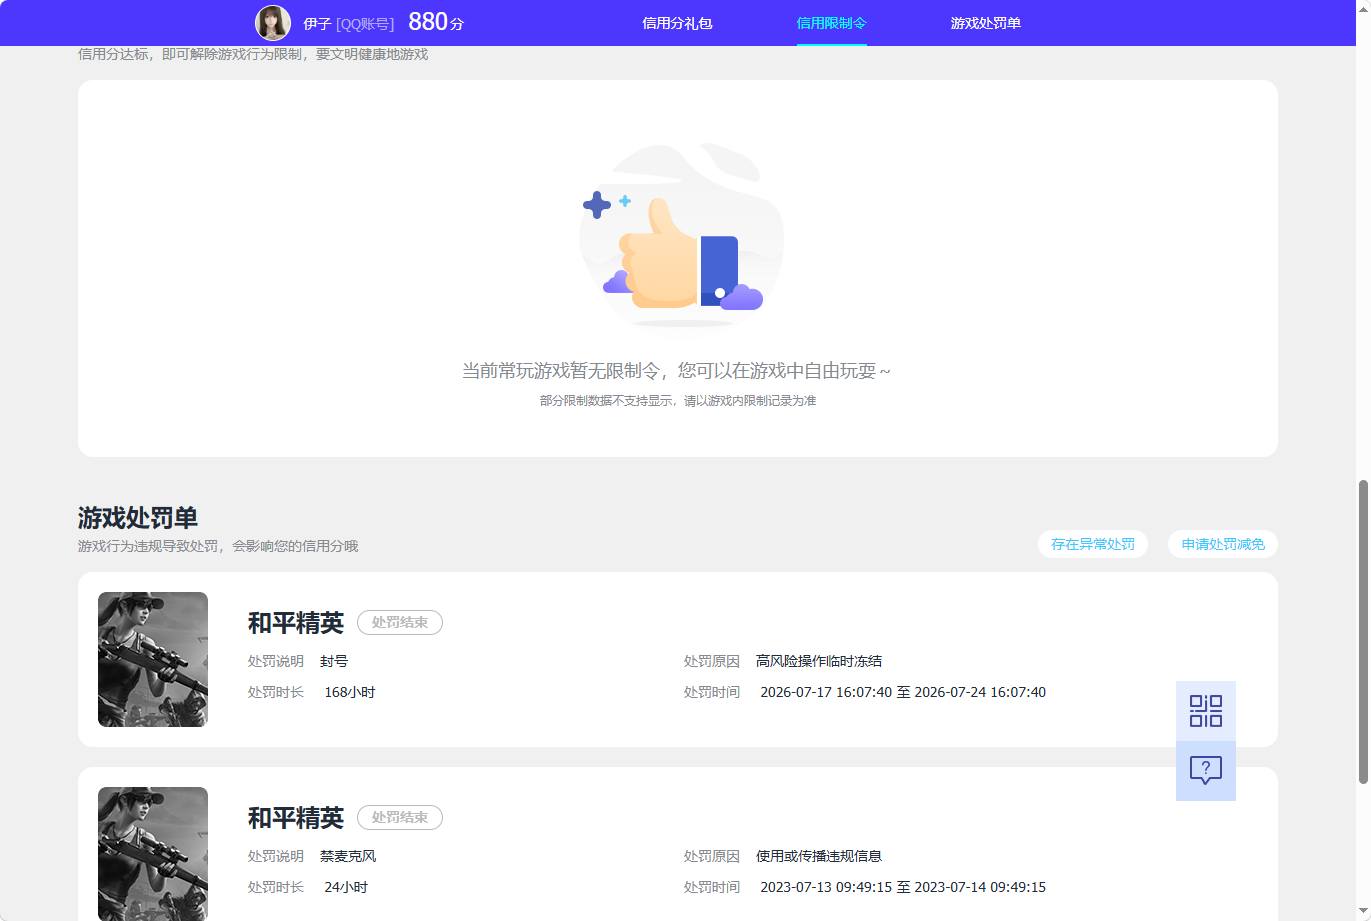The height and width of the screenshot is (921, 1371).
Task: Click the 部分限制数据不支持显示 note
Action: [x=678, y=401]
